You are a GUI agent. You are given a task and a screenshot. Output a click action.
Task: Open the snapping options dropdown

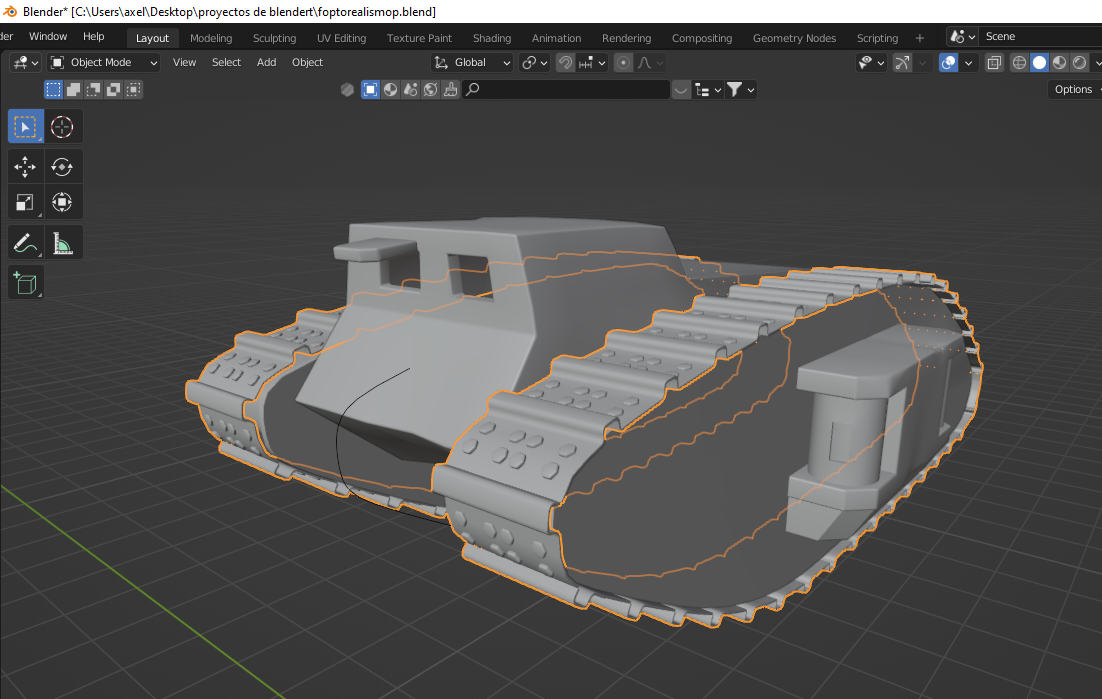pos(592,63)
